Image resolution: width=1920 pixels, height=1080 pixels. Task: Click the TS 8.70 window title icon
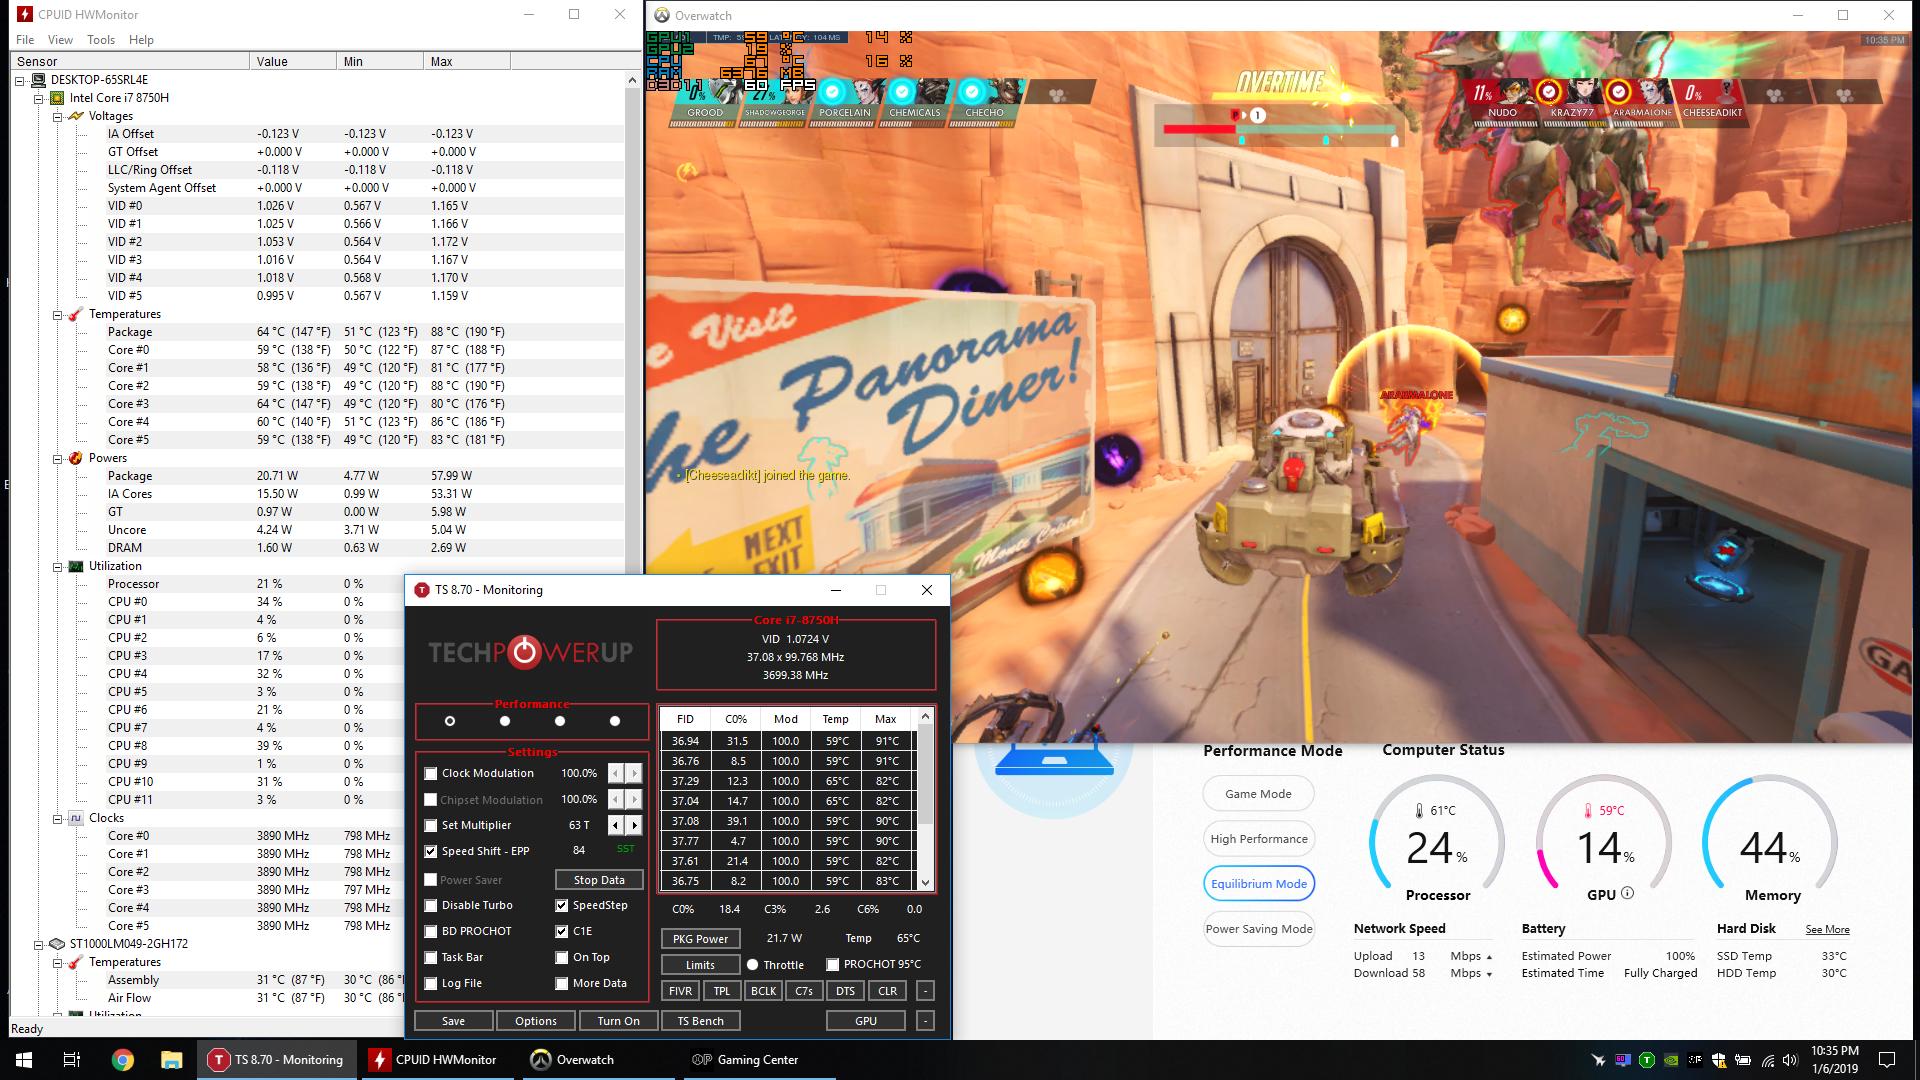[x=422, y=590]
